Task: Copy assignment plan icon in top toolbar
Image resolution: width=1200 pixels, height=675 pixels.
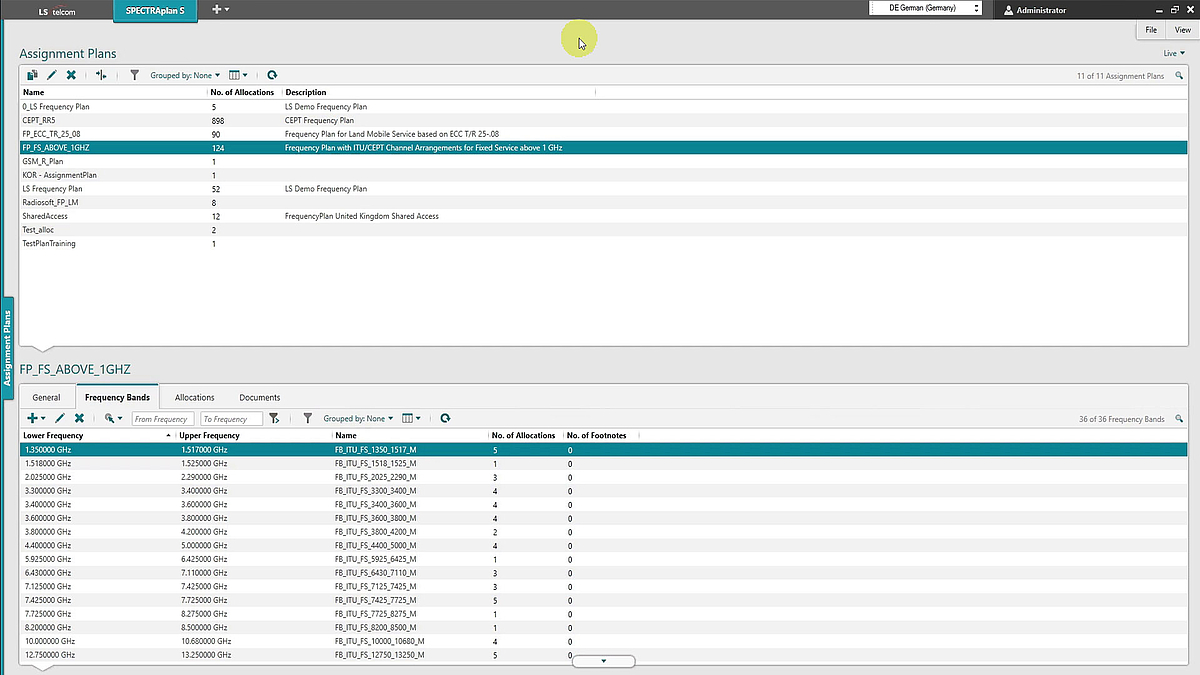Action: coord(32,75)
